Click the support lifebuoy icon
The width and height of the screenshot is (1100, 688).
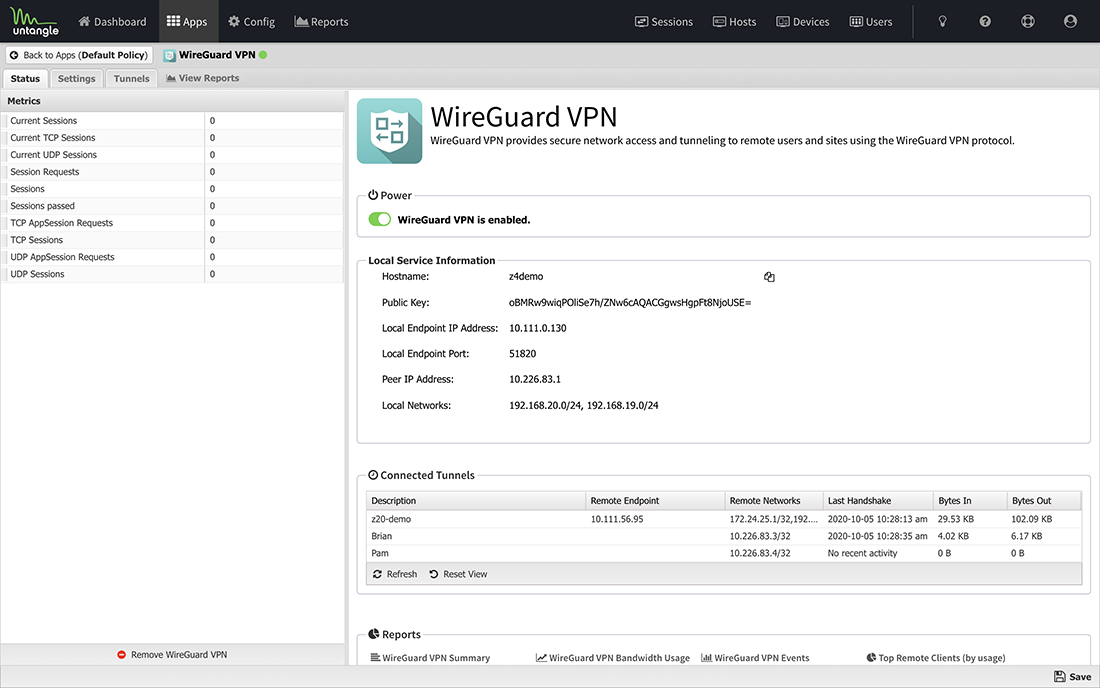(1028, 22)
